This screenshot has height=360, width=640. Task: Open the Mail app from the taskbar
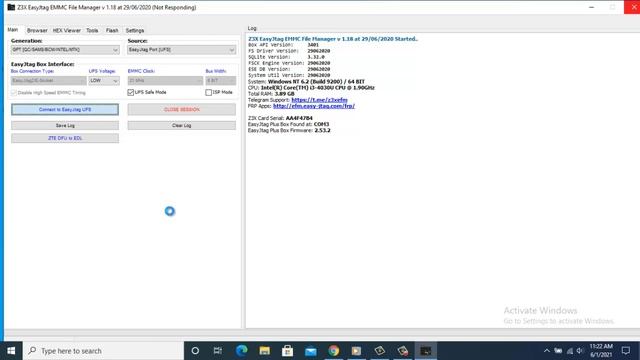click(311, 351)
